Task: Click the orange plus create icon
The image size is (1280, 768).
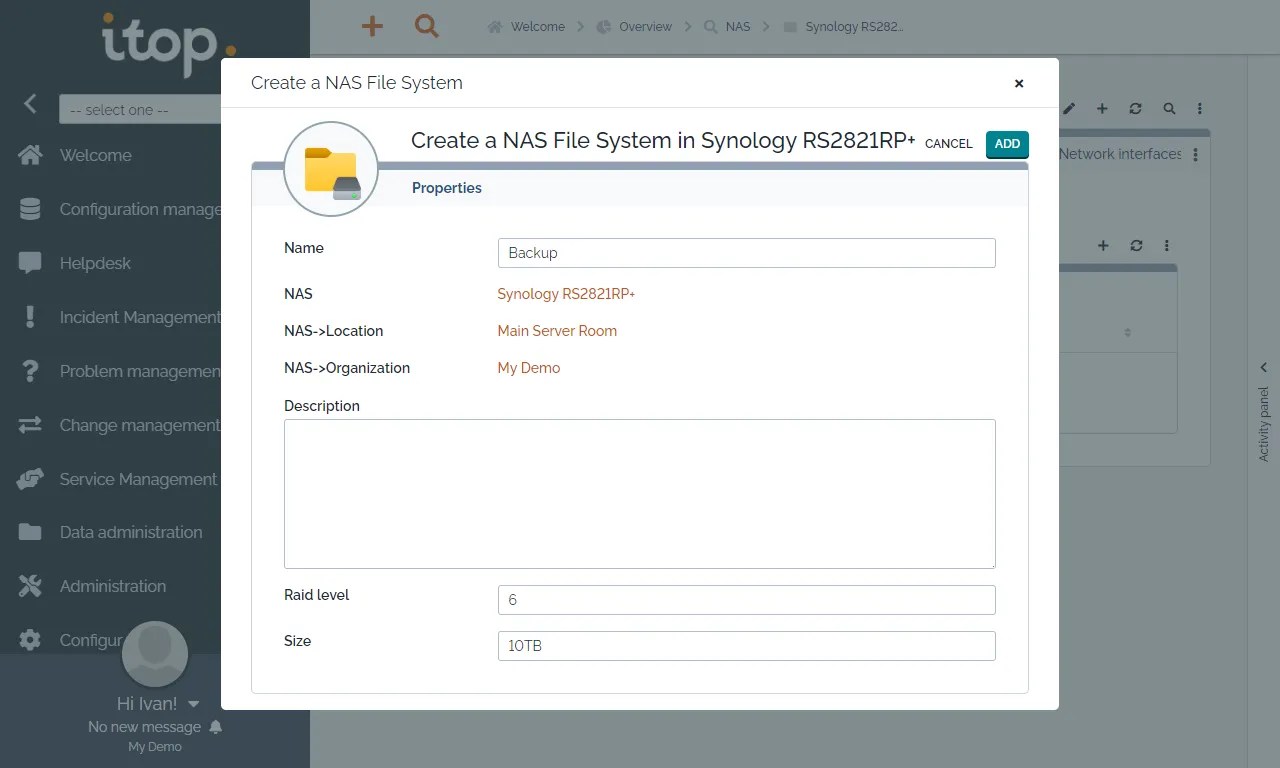Action: [x=372, y=26]
